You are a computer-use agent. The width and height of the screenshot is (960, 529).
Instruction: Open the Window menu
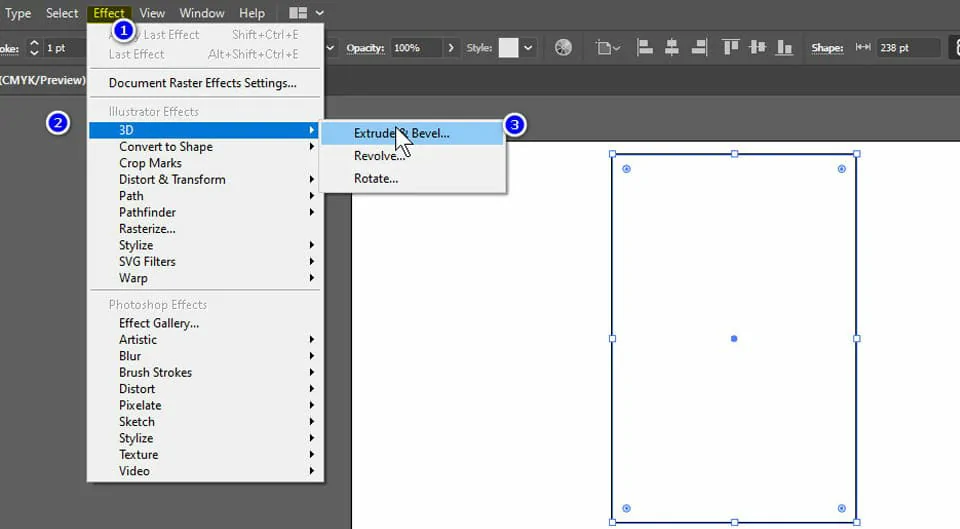pos(201,13)
